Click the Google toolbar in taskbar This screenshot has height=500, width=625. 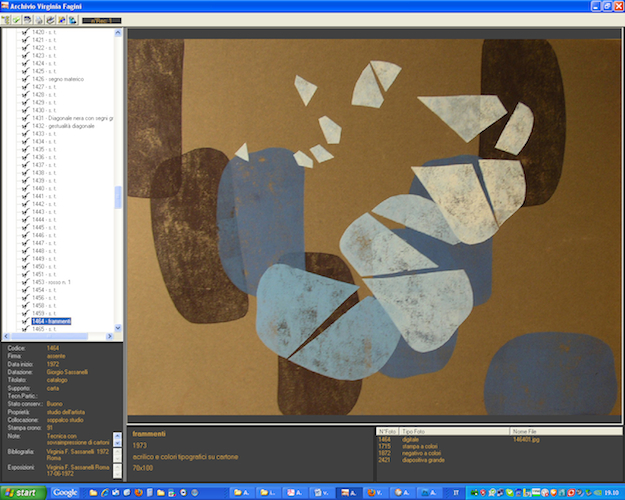tap(65, 493)
